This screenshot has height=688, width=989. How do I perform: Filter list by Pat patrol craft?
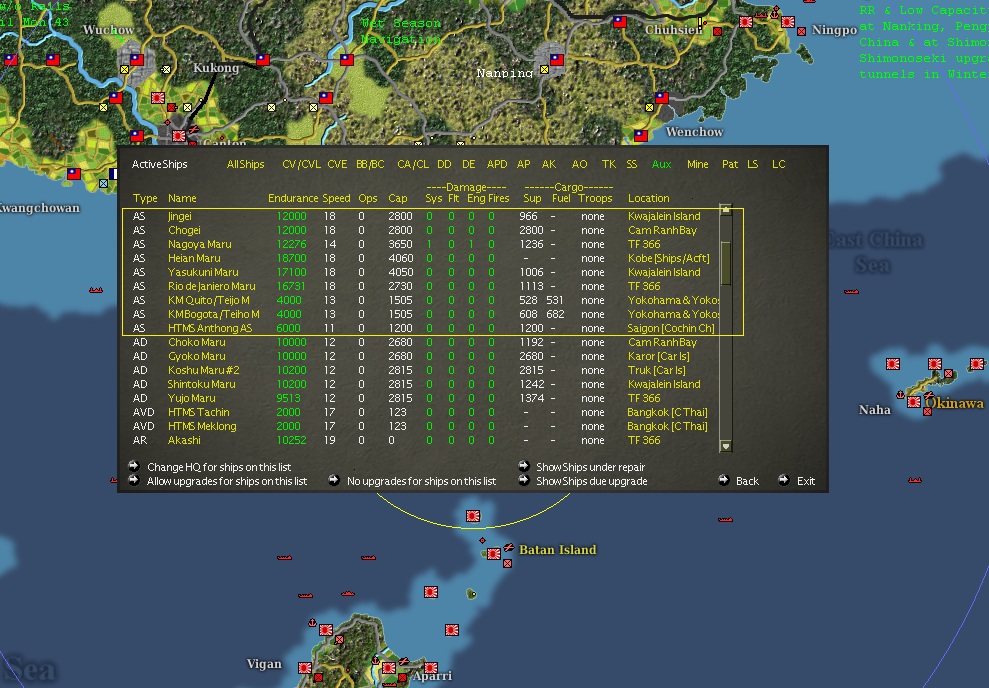[x=730, y=164]
